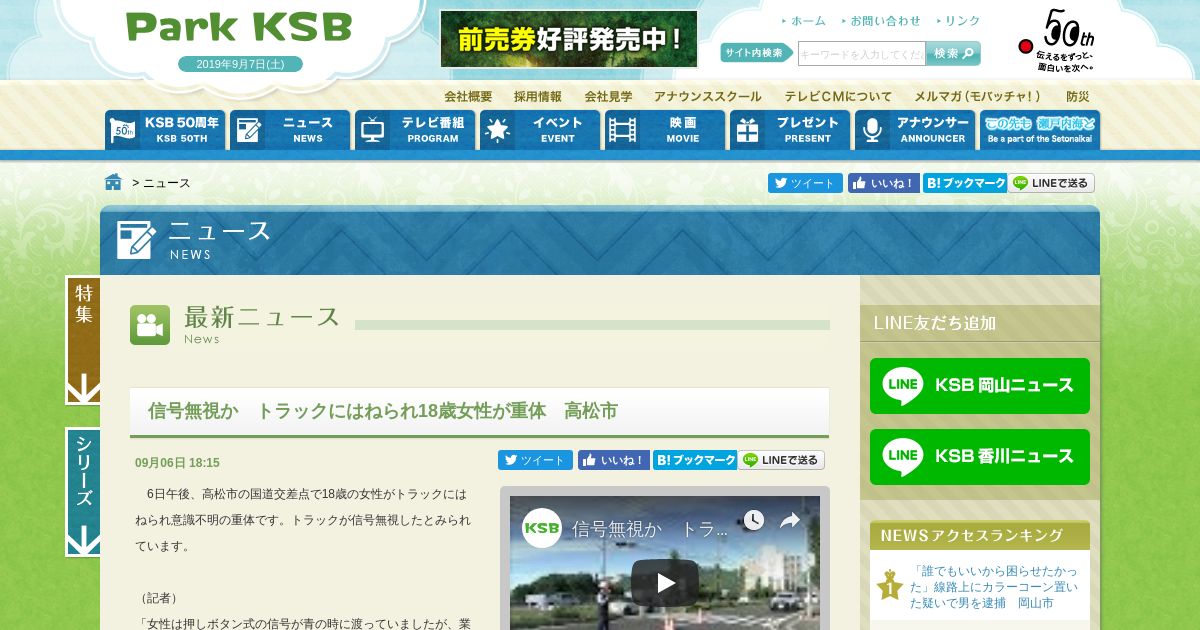Select the アナウンサー ANNOUNCER tab

pyautogui.click(x=915, y=130)
